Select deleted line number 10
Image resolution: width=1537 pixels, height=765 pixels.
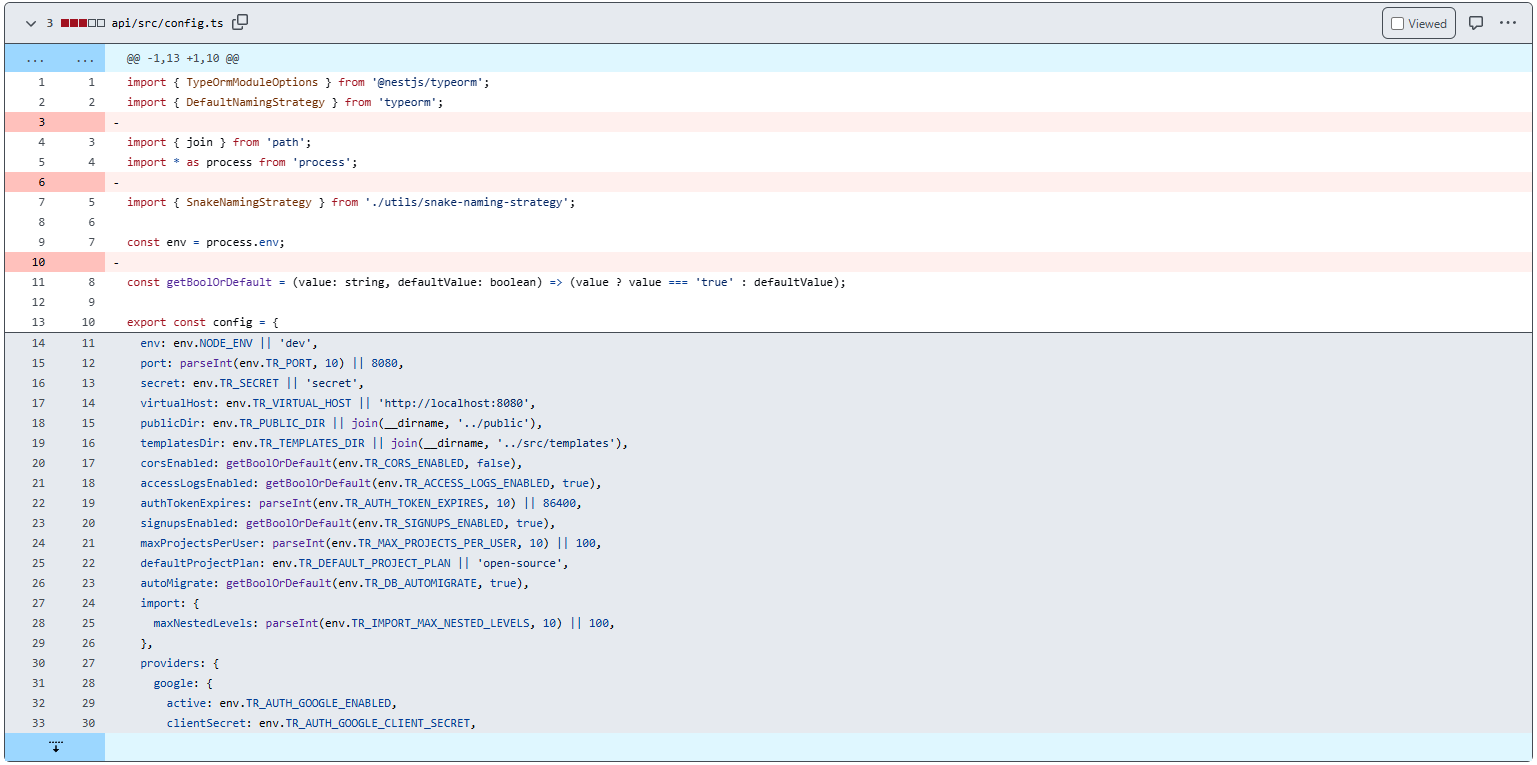41,262
